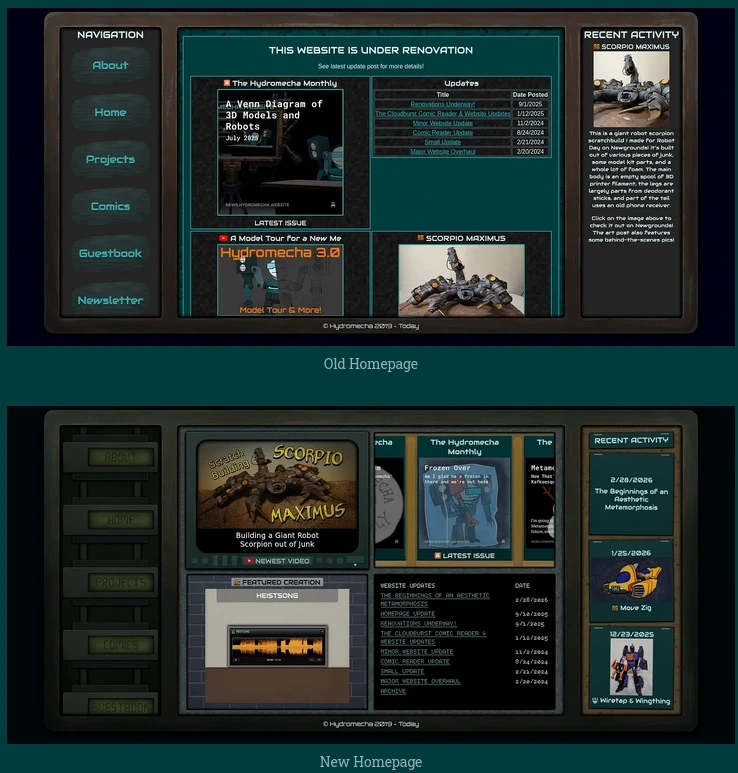Open MAJOR WEBSITE OVERHAUL link in new Website Updates list

[420, 681]
